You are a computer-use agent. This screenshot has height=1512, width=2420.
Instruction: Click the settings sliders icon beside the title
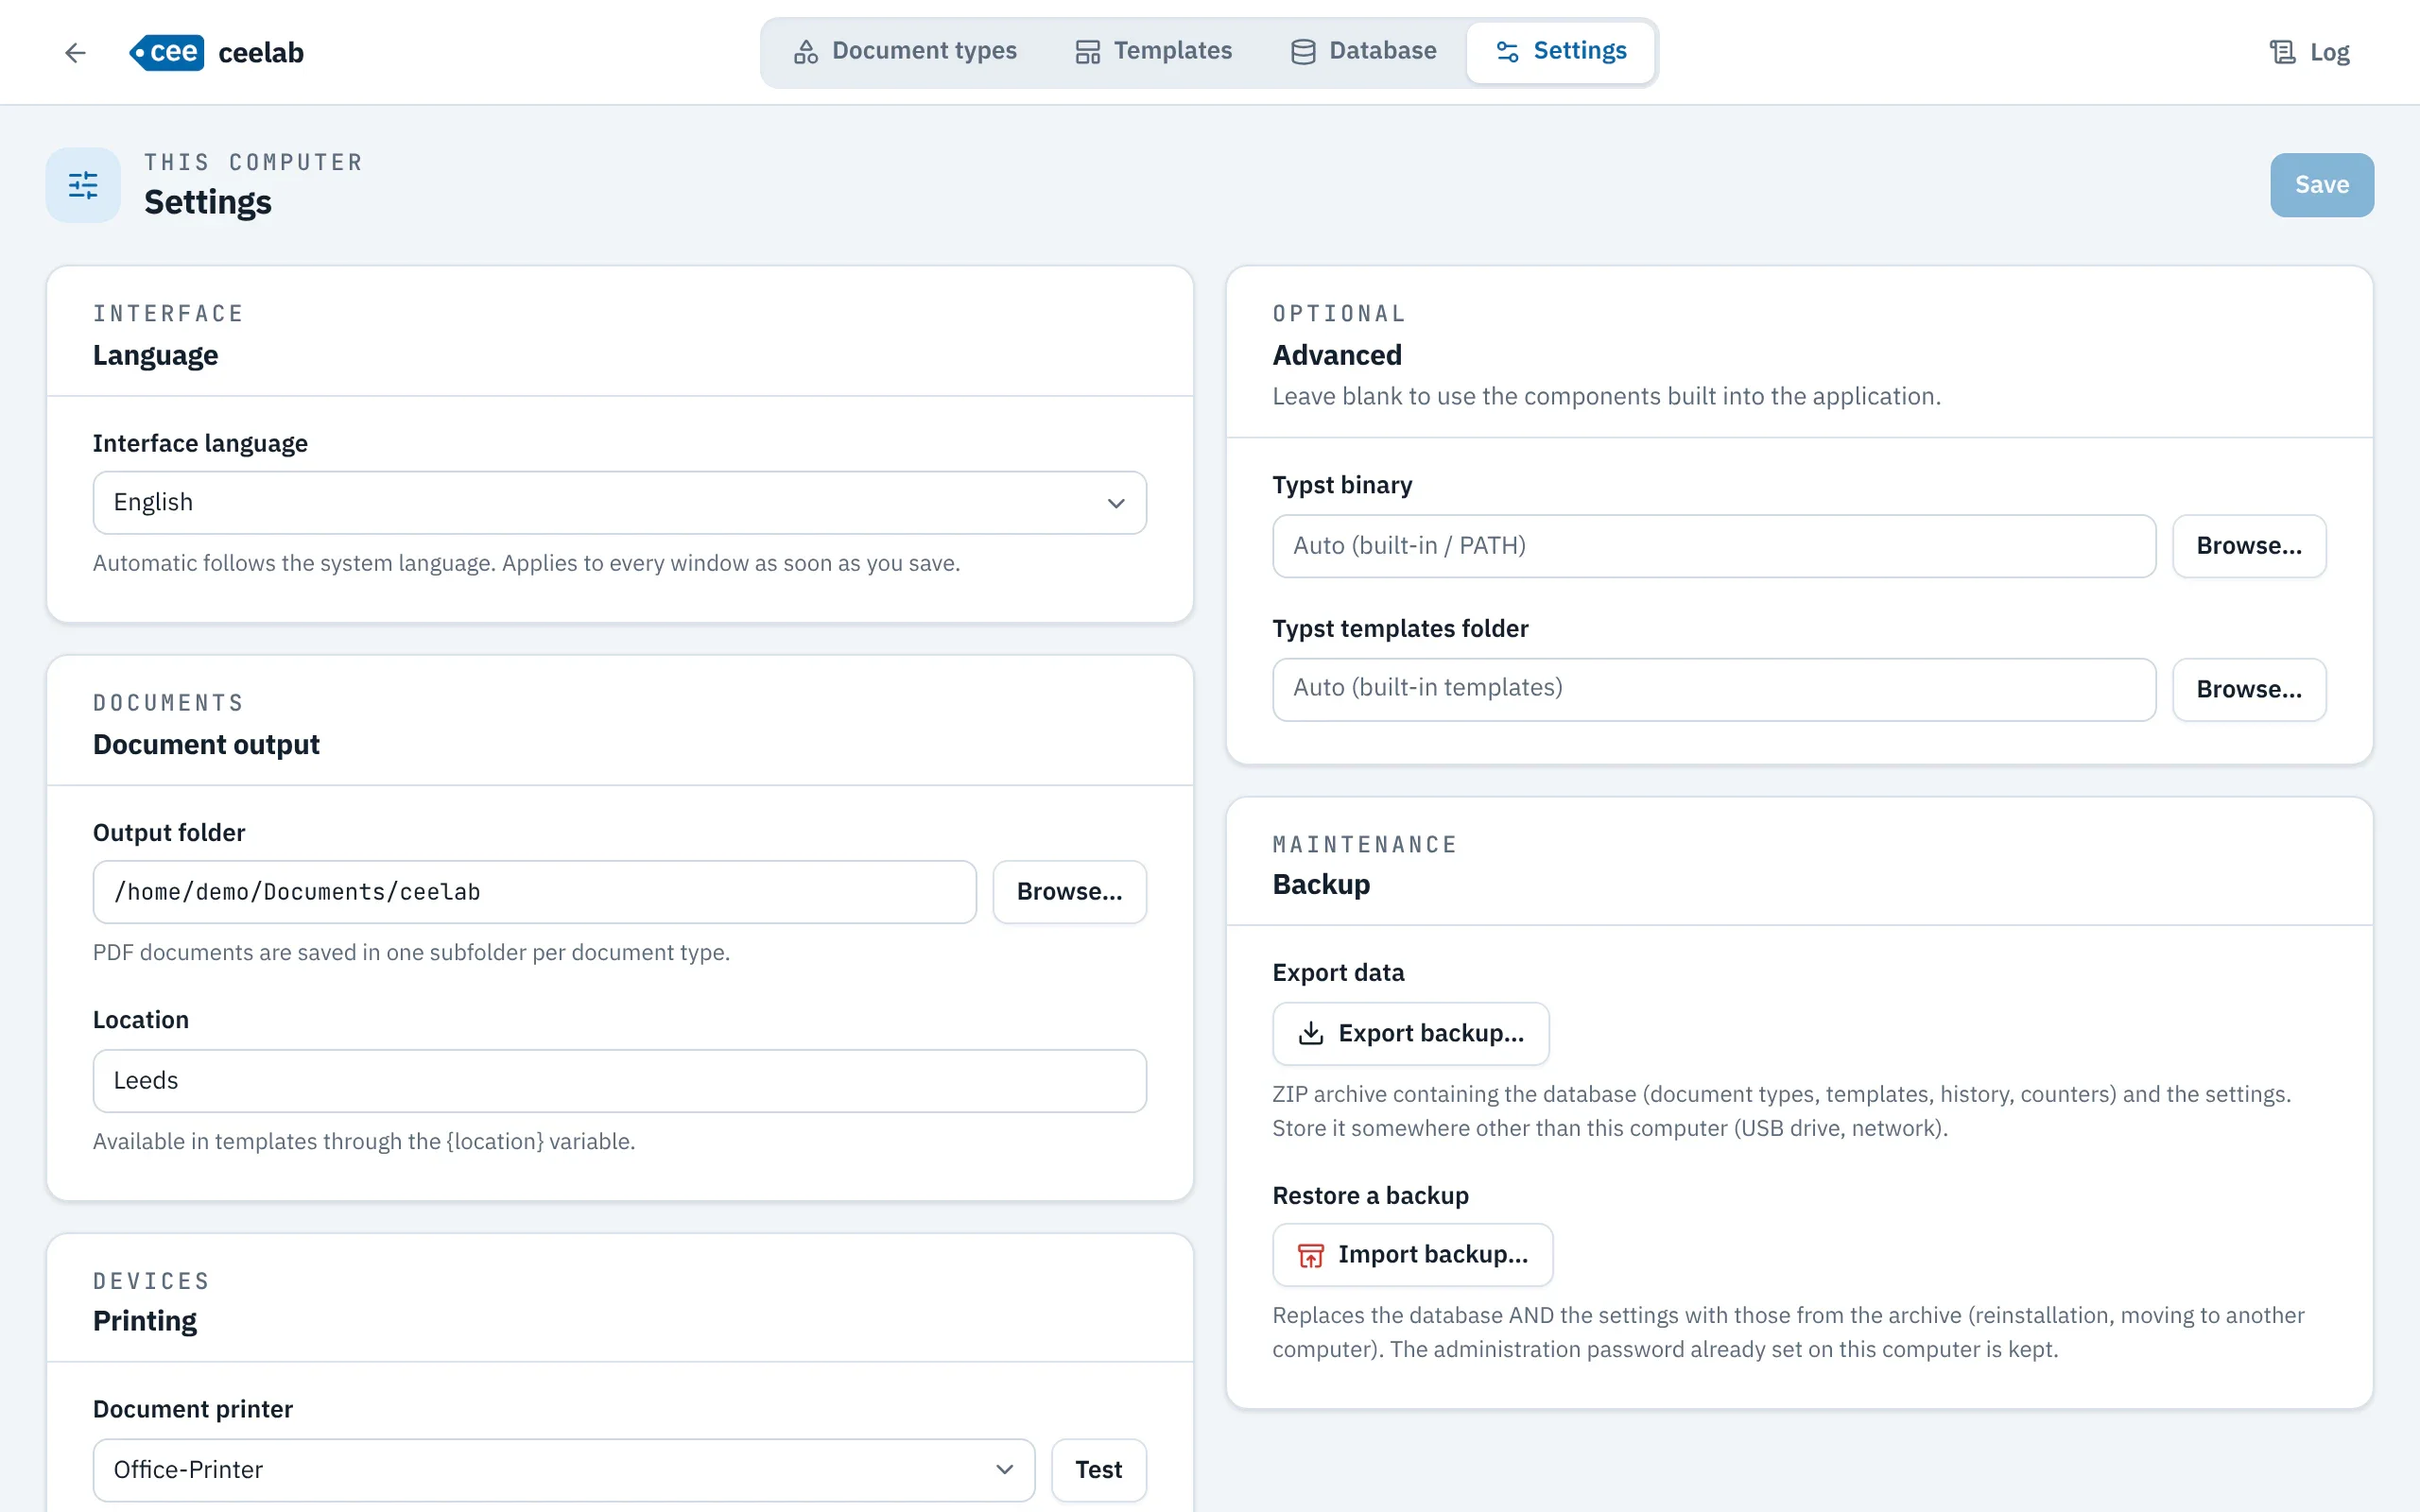click(x=83, y=185)
